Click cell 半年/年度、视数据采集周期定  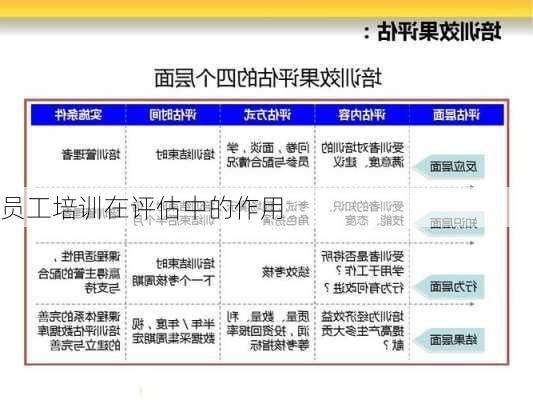coord(173,331)
